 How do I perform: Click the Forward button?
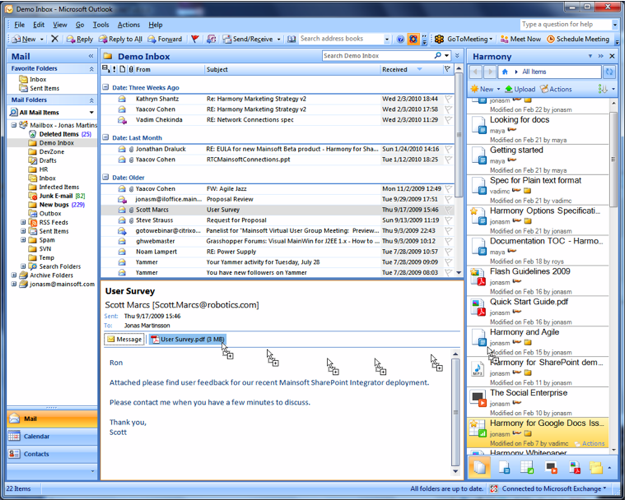pyautogui.click(x=165, y=39)
